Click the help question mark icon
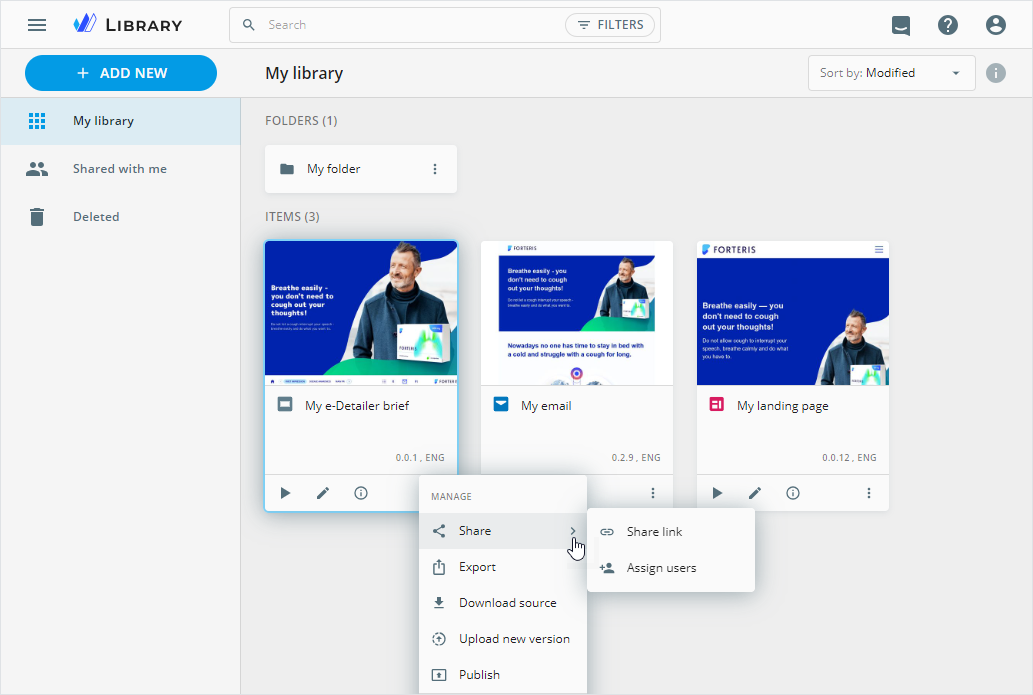The image size is (1033, 695). click(x=948, y=25)
